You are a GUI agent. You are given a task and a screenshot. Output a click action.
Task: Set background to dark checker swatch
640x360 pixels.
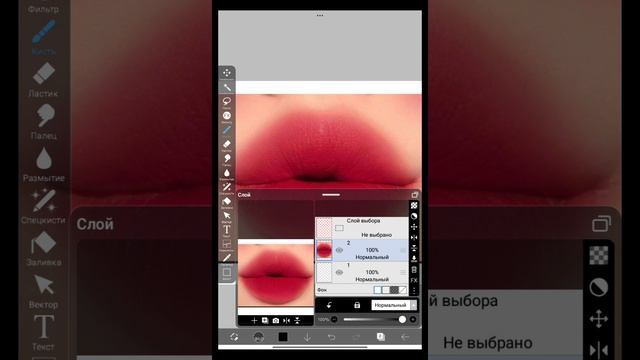394,290
